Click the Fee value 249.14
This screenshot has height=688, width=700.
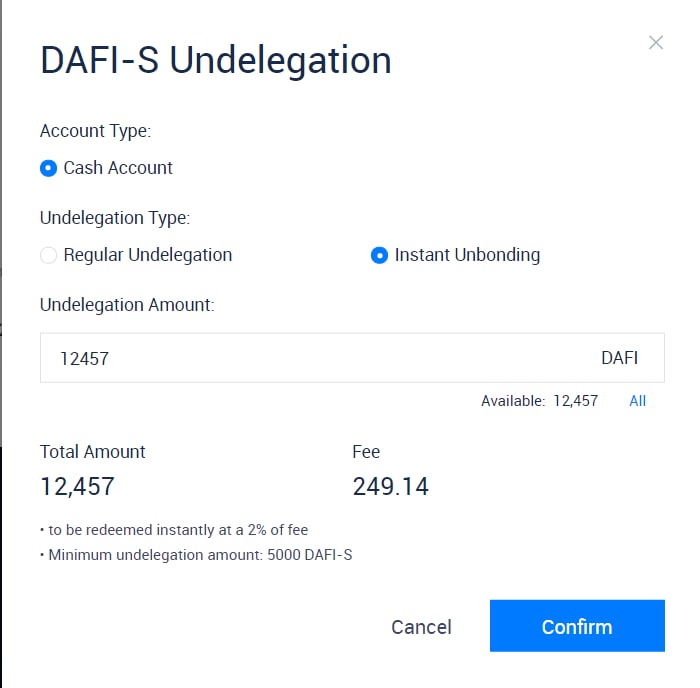(x=390, y=486)
